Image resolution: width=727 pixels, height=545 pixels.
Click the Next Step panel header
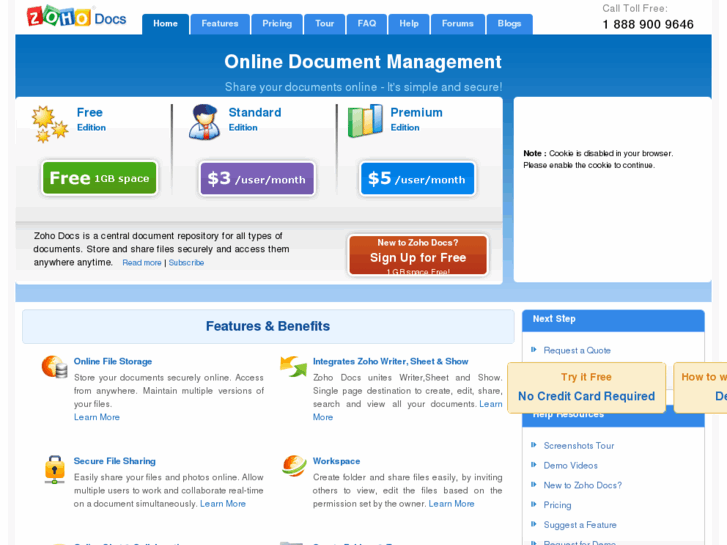pyautogui.click(x=613, y=320)
